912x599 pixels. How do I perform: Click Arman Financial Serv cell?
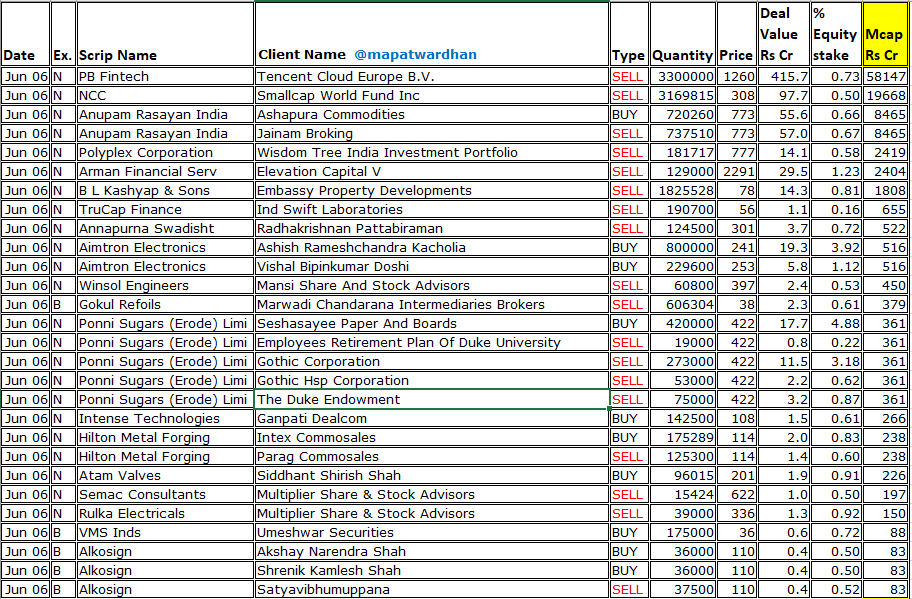(x=165, y=172)
